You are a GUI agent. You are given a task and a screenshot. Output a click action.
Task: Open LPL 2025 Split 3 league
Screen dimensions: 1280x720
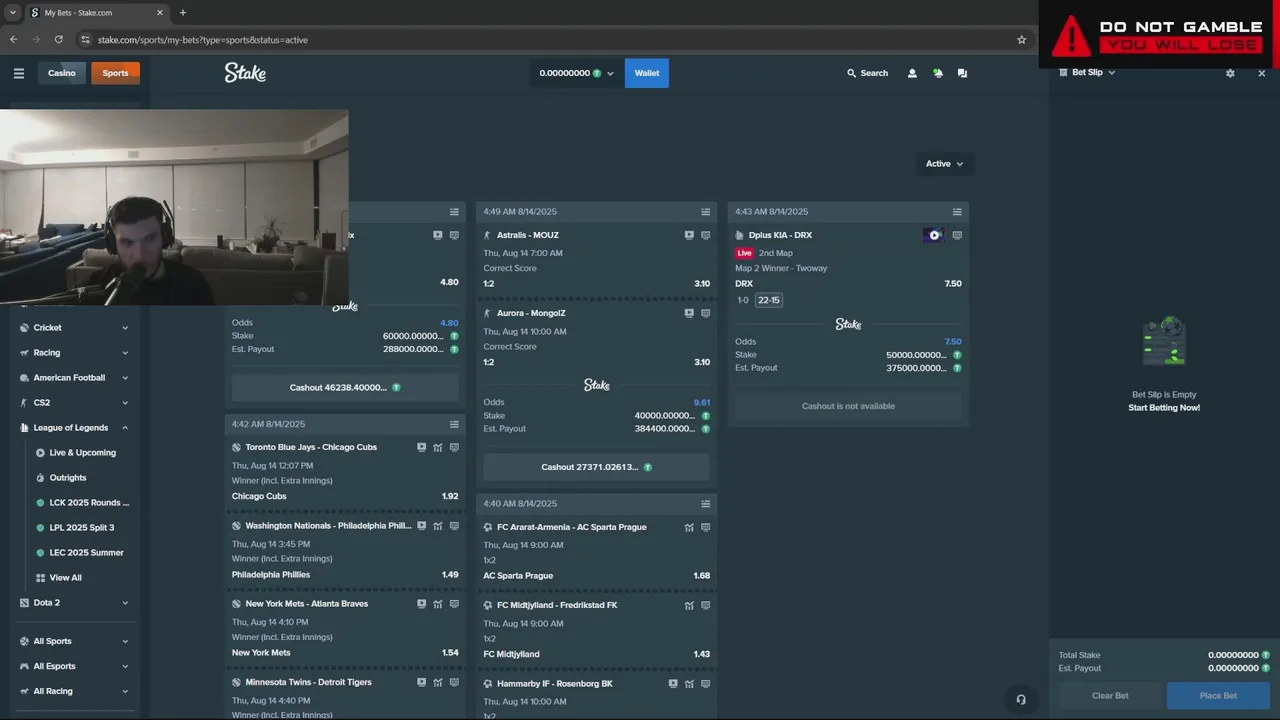(x=82, y=528)
